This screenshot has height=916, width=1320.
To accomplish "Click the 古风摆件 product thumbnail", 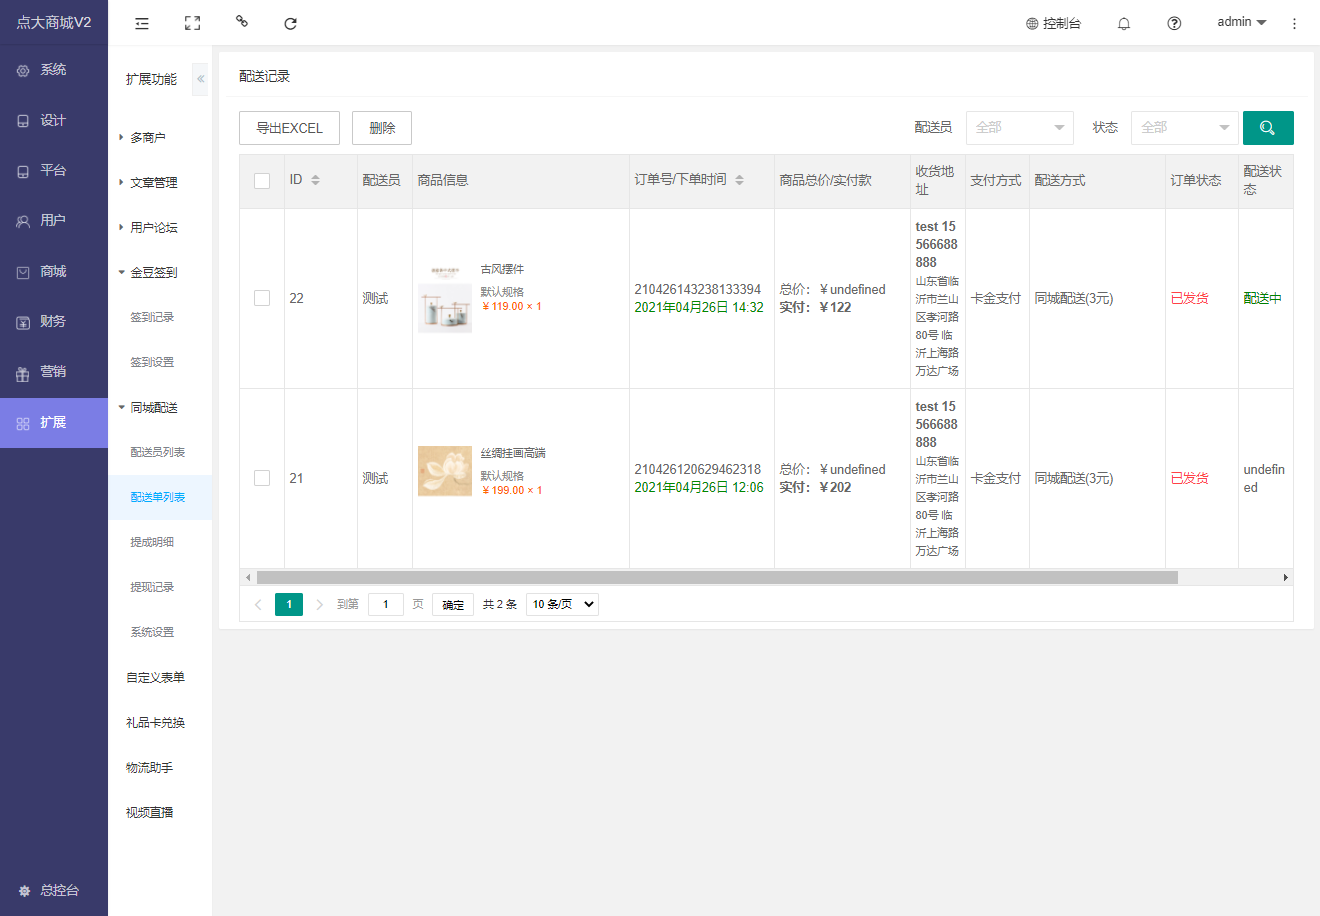I will (445, 300).
